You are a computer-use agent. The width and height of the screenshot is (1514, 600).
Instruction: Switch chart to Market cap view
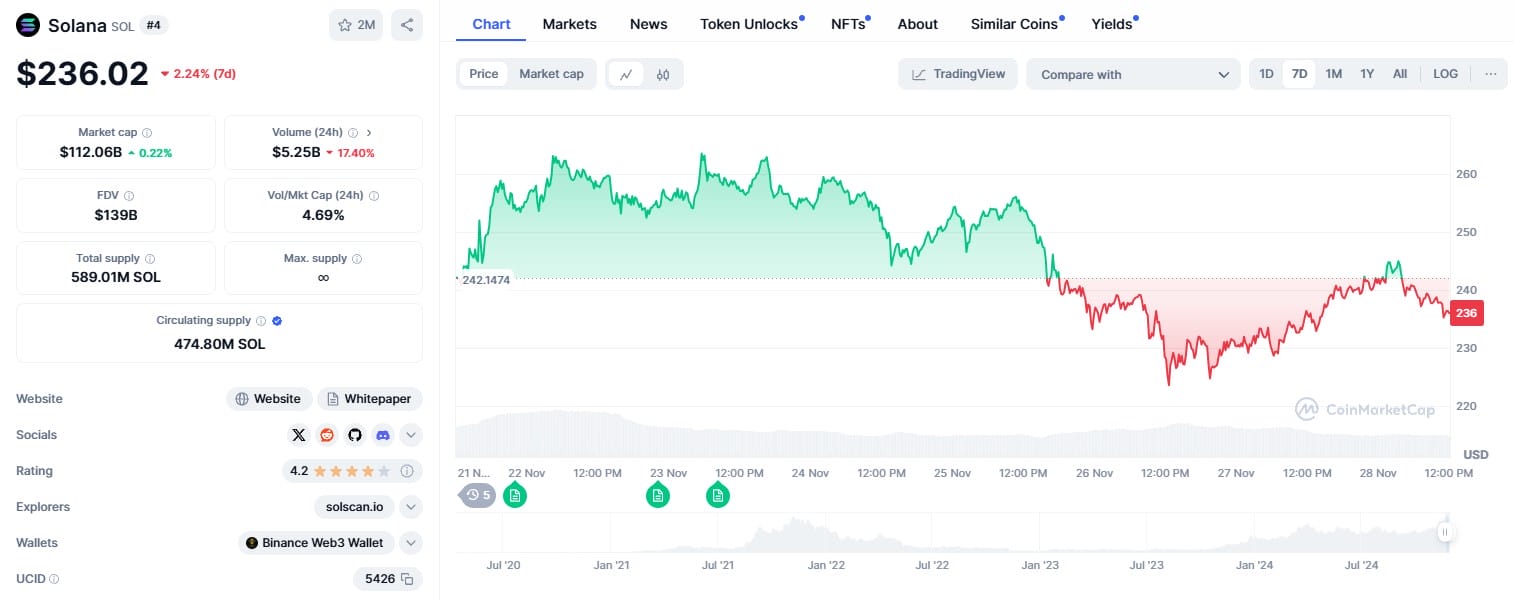point(551,74)
